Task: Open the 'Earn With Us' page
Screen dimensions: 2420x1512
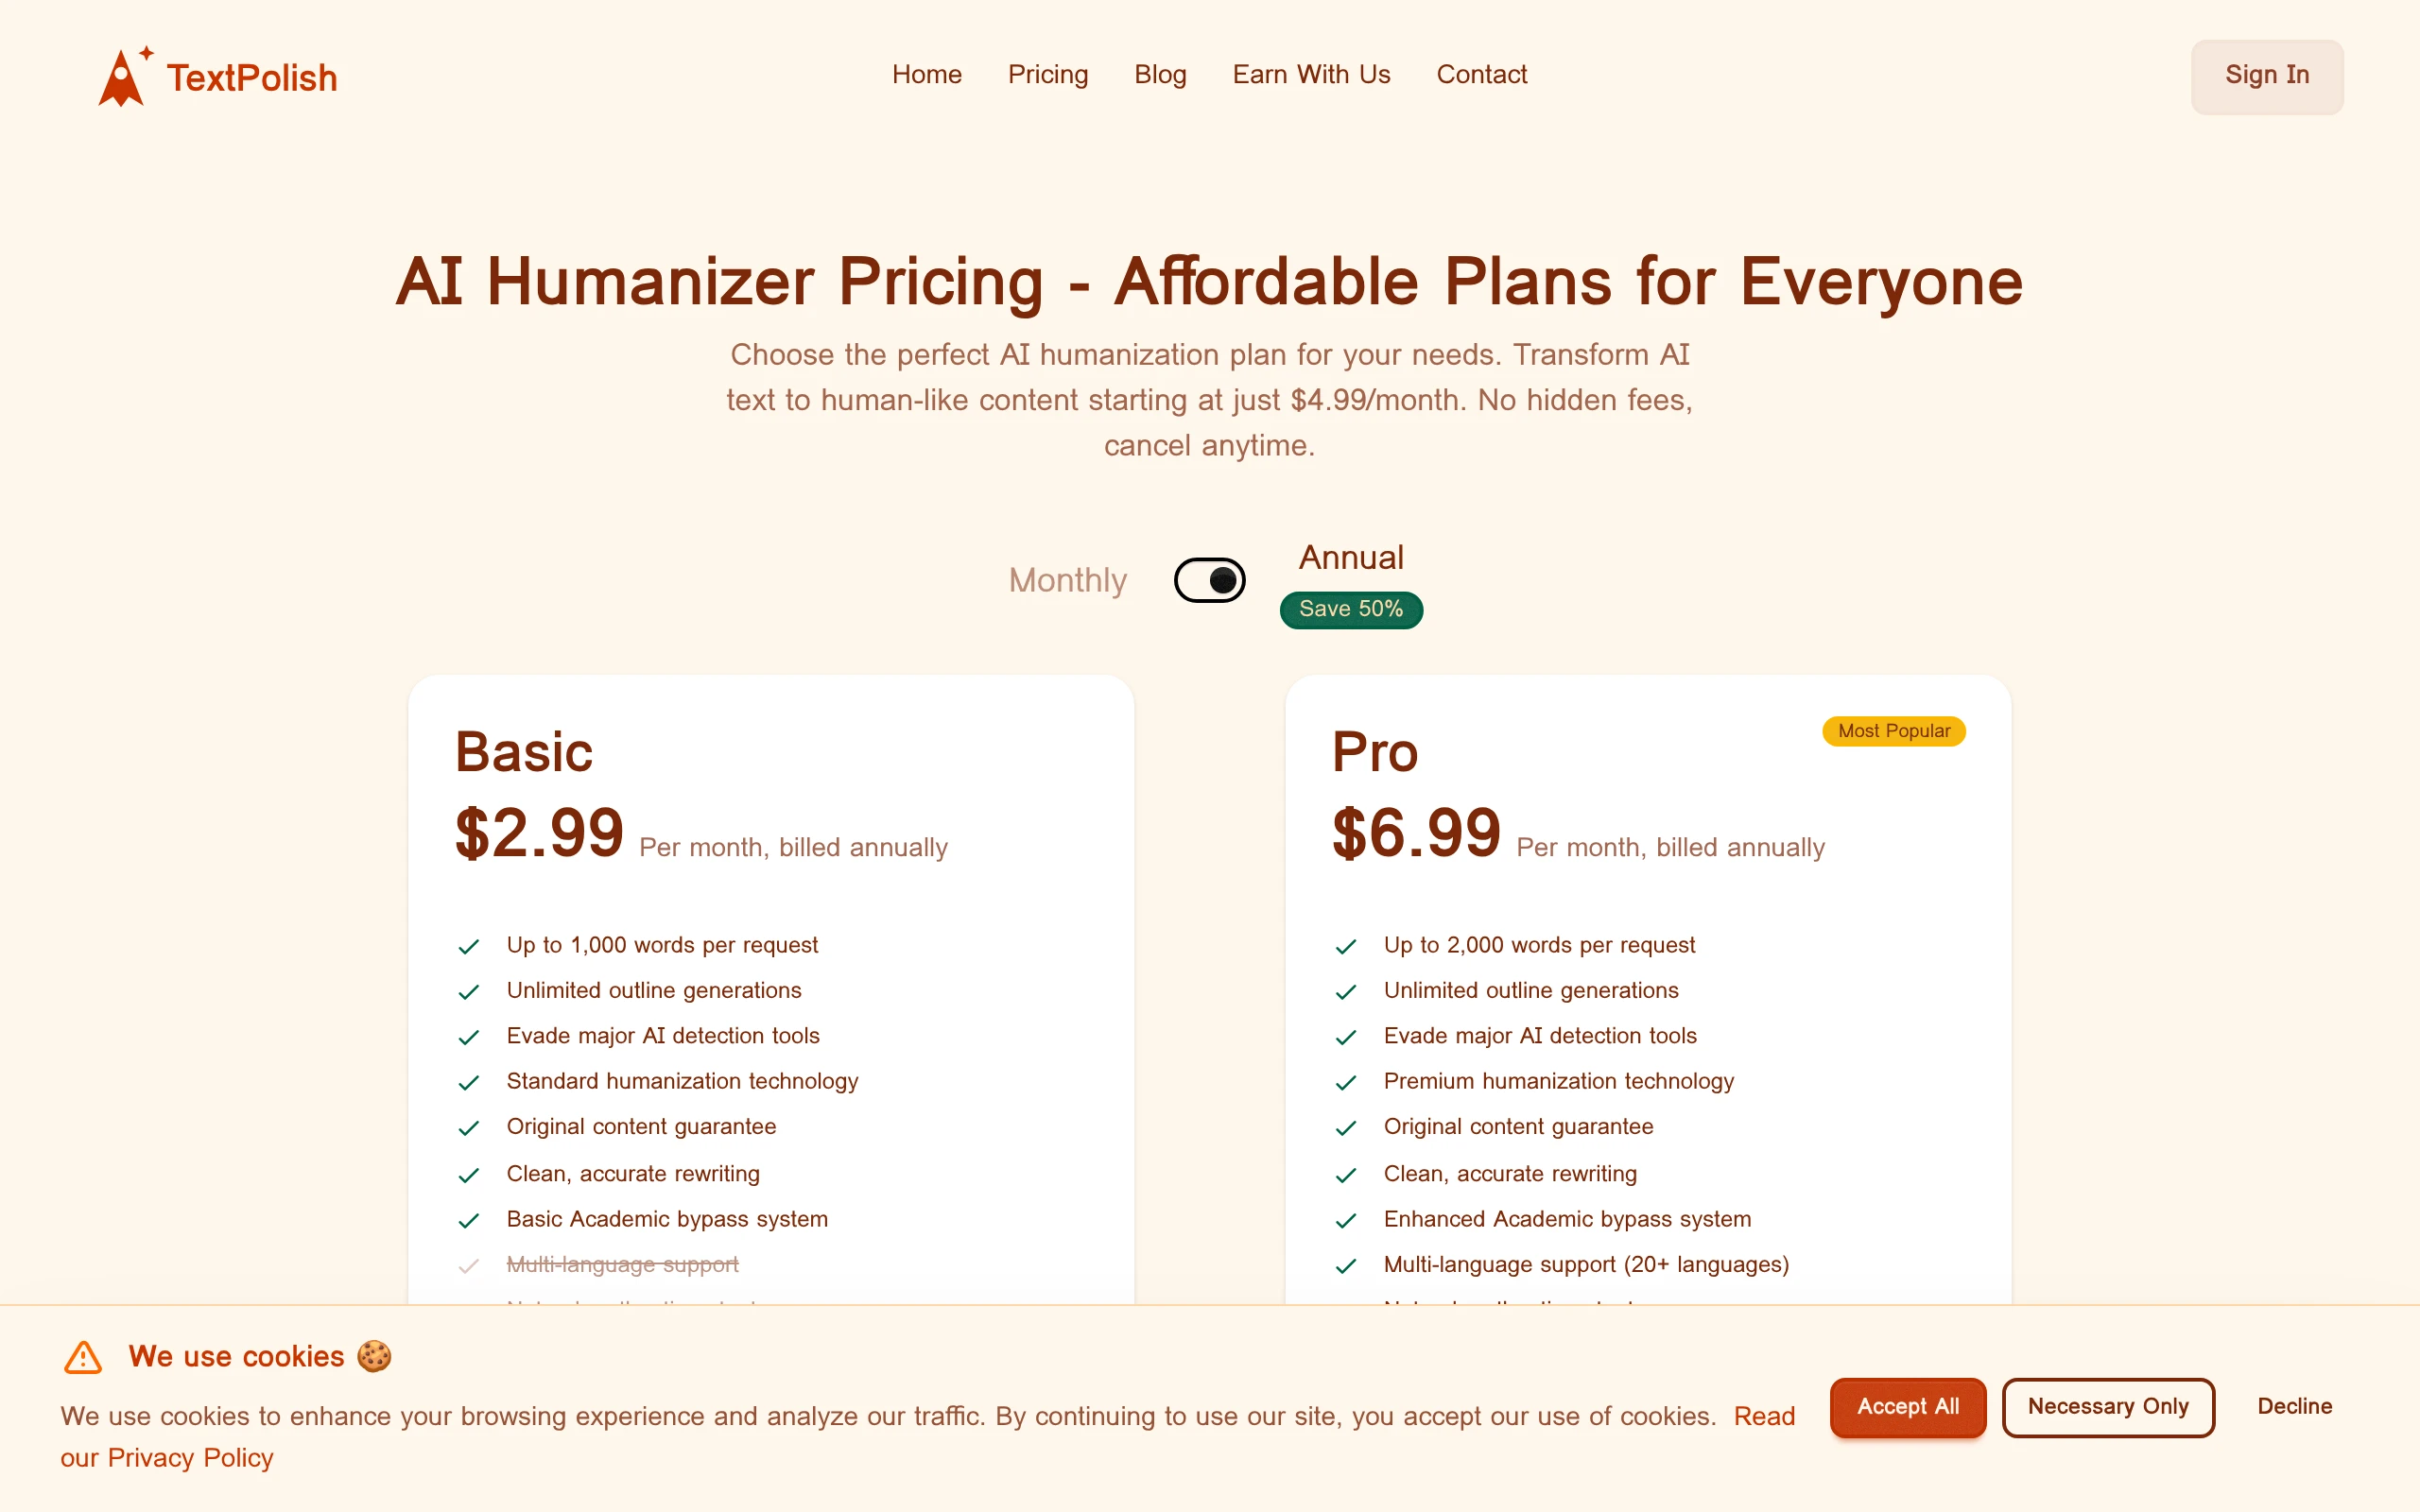Action: click(1311, 74)
